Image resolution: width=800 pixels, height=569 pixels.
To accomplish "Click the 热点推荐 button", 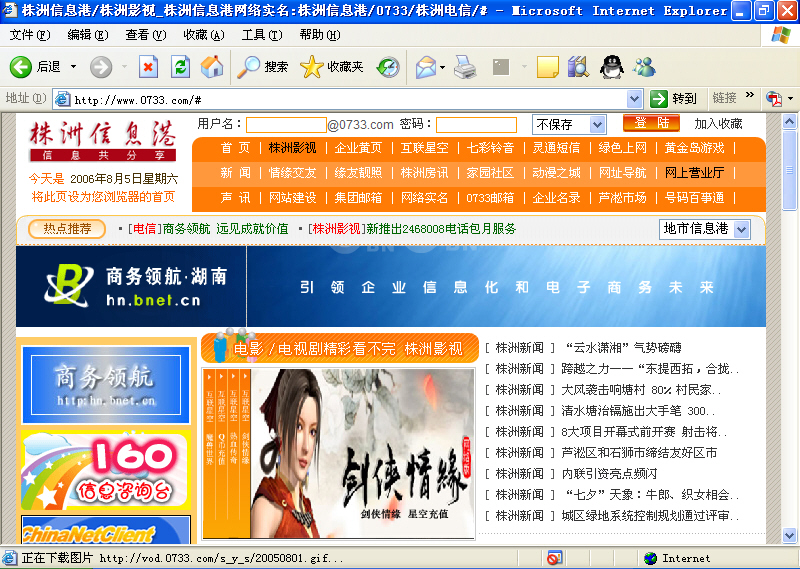I will pos(67,229).
